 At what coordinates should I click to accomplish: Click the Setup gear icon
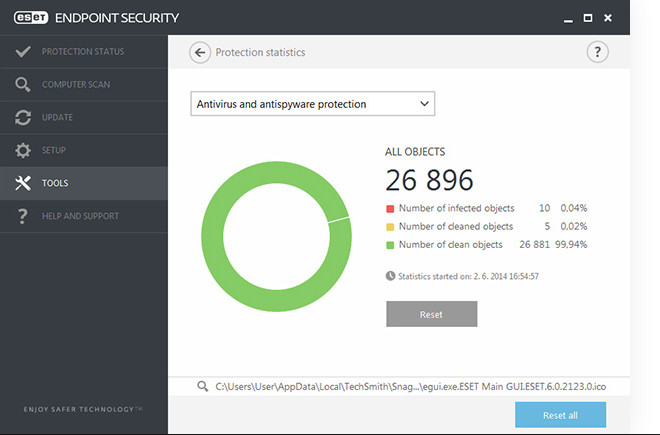[x=23, y=150]
